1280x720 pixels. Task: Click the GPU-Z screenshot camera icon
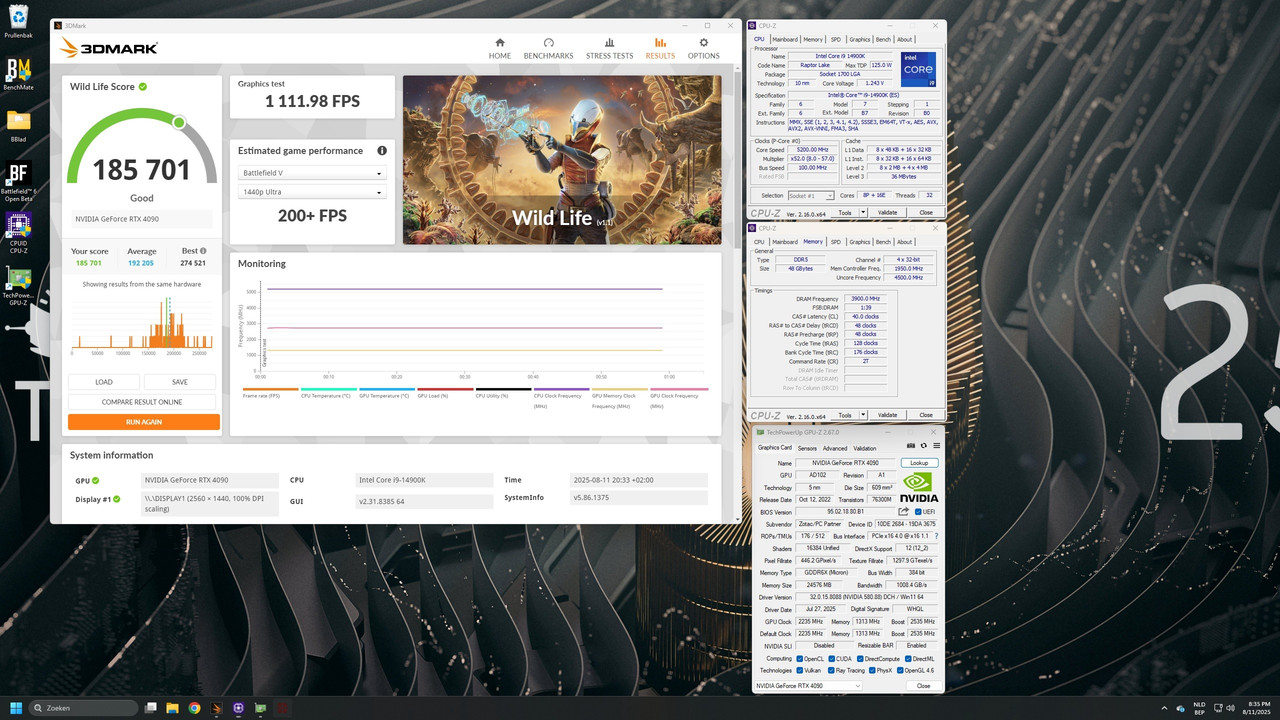point(911,448)
